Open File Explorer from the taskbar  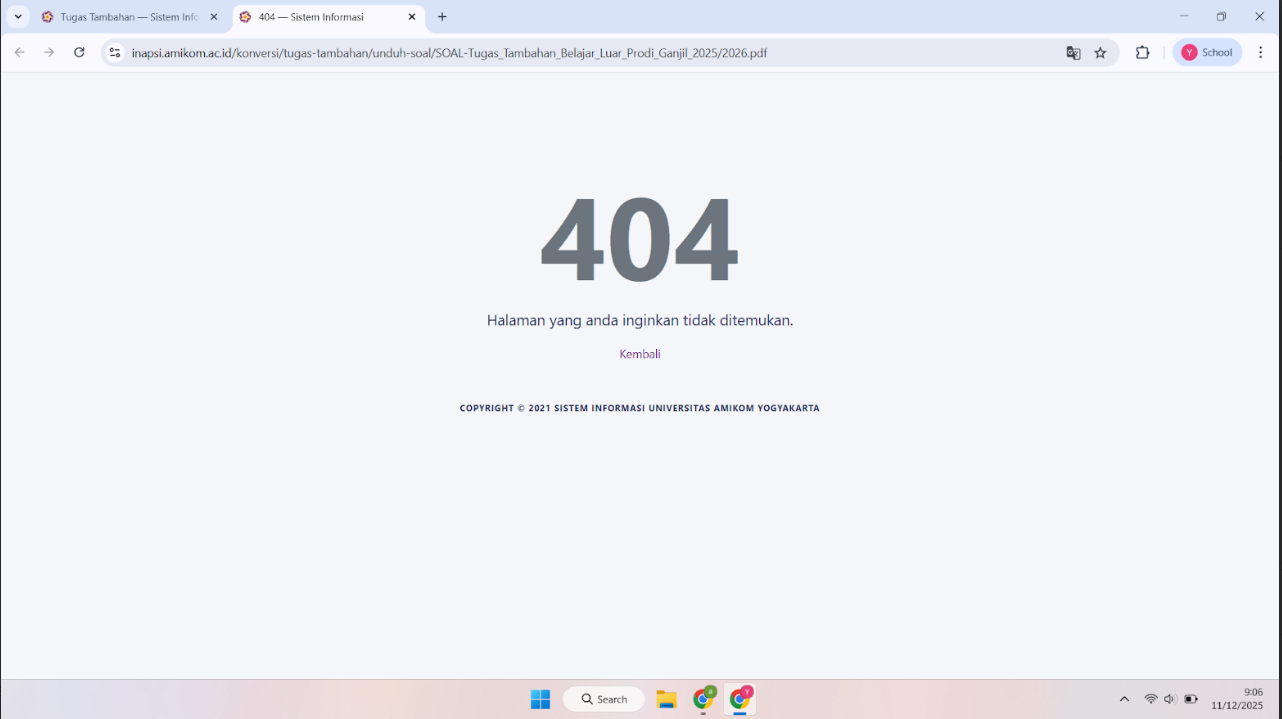[667, 699]
